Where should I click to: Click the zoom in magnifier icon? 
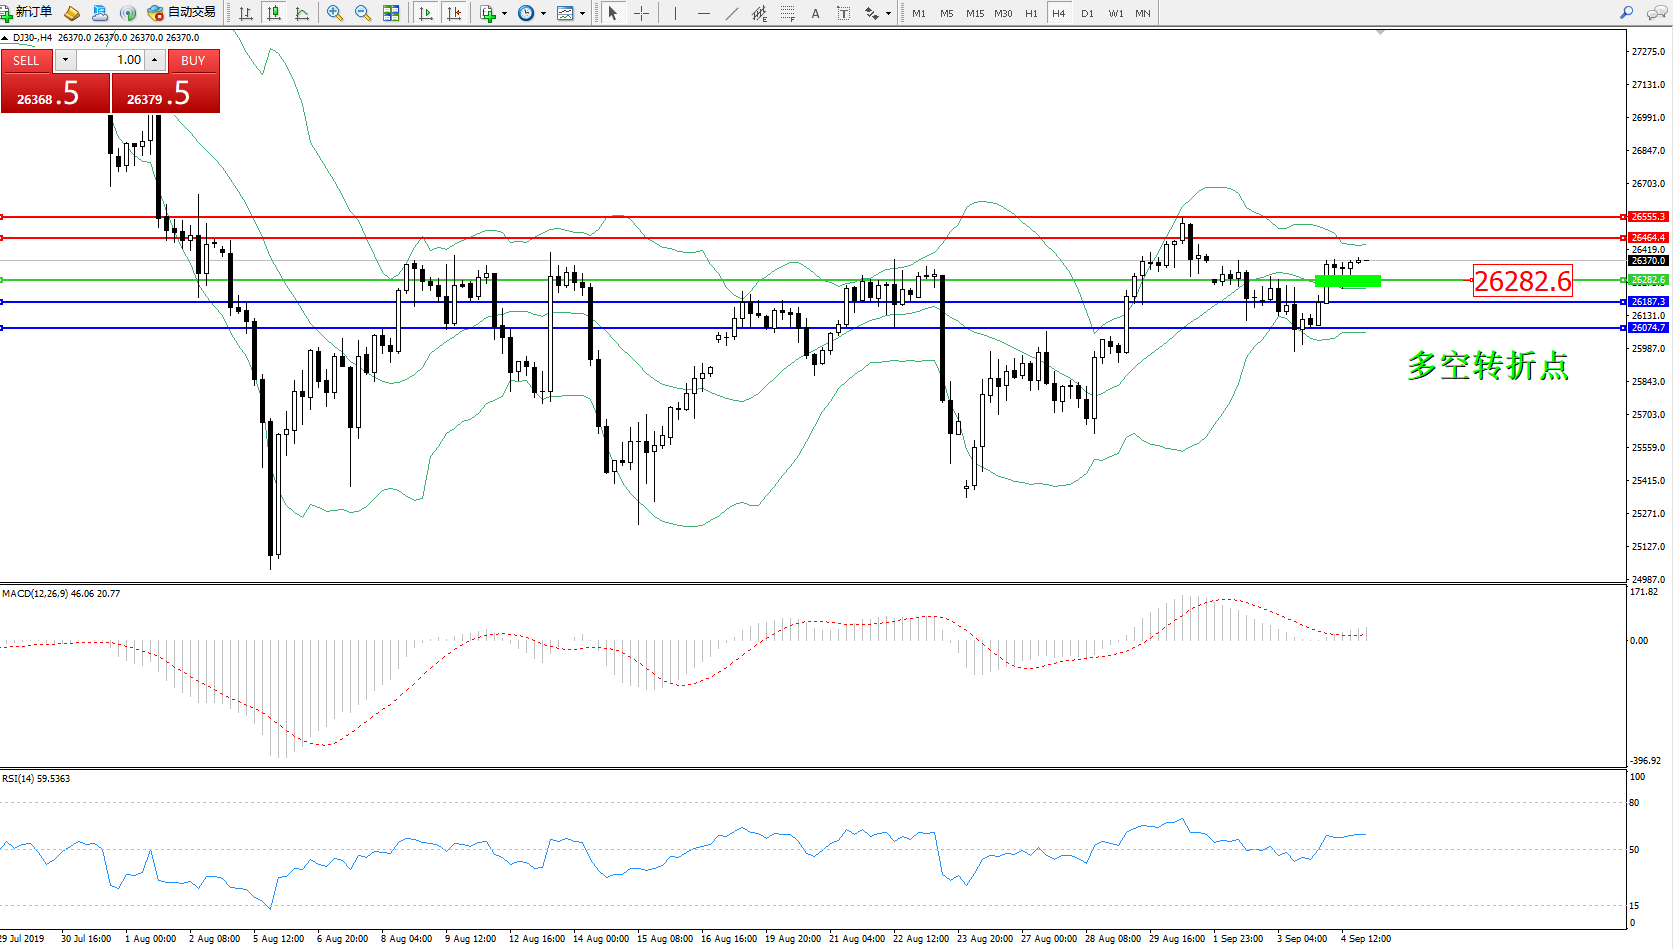click(x=334, y=13)
